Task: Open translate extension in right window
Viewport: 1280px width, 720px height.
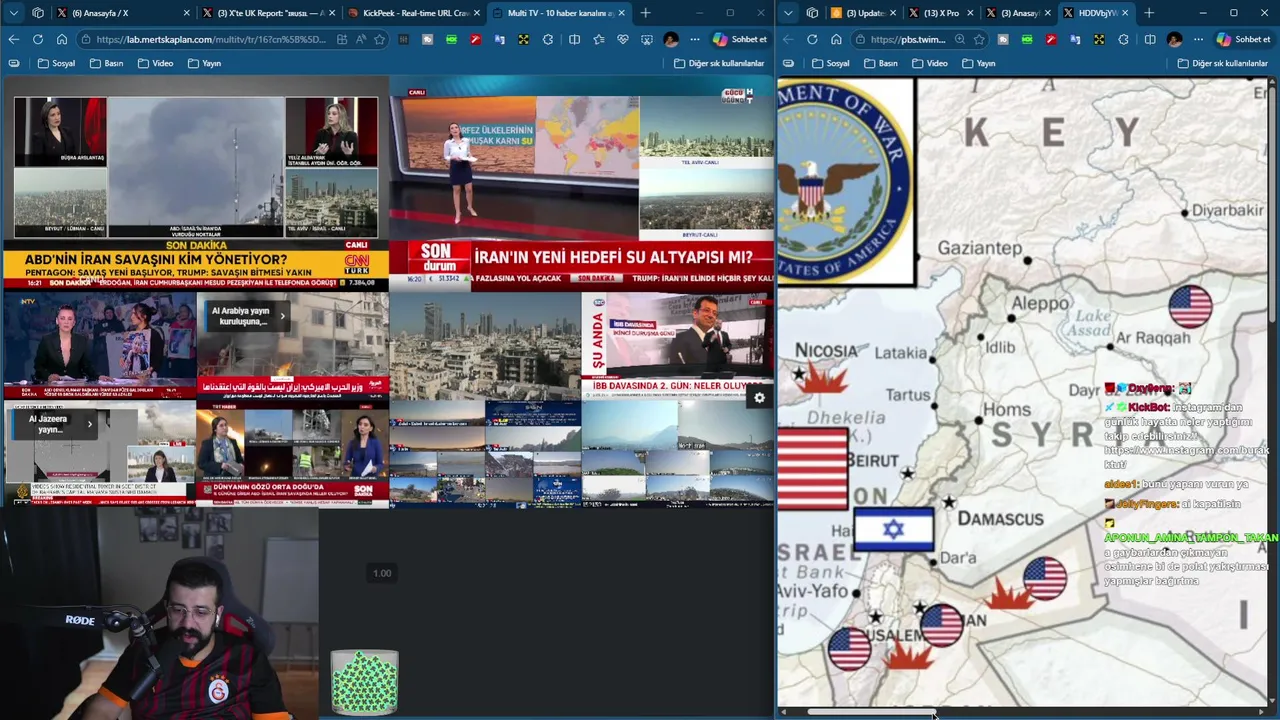Action: pos(1075,39)
